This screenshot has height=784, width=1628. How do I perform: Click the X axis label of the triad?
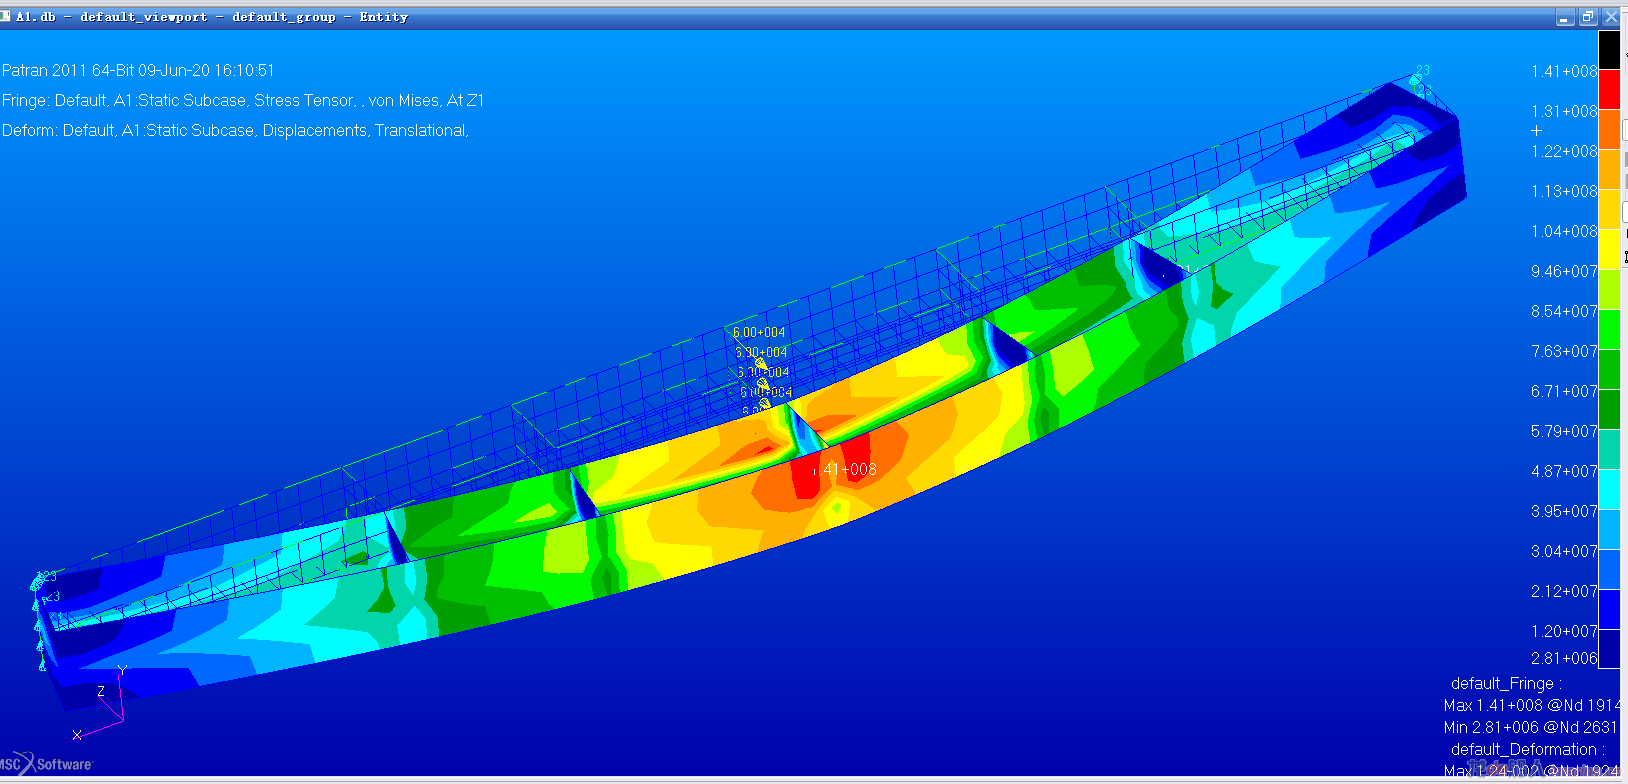(x=77, y=735)
